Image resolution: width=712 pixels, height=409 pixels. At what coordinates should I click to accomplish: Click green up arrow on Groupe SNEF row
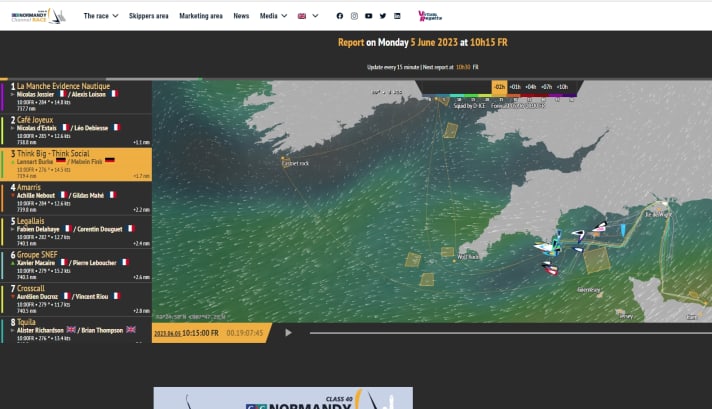pyautogui.click(x=13, y=263)
